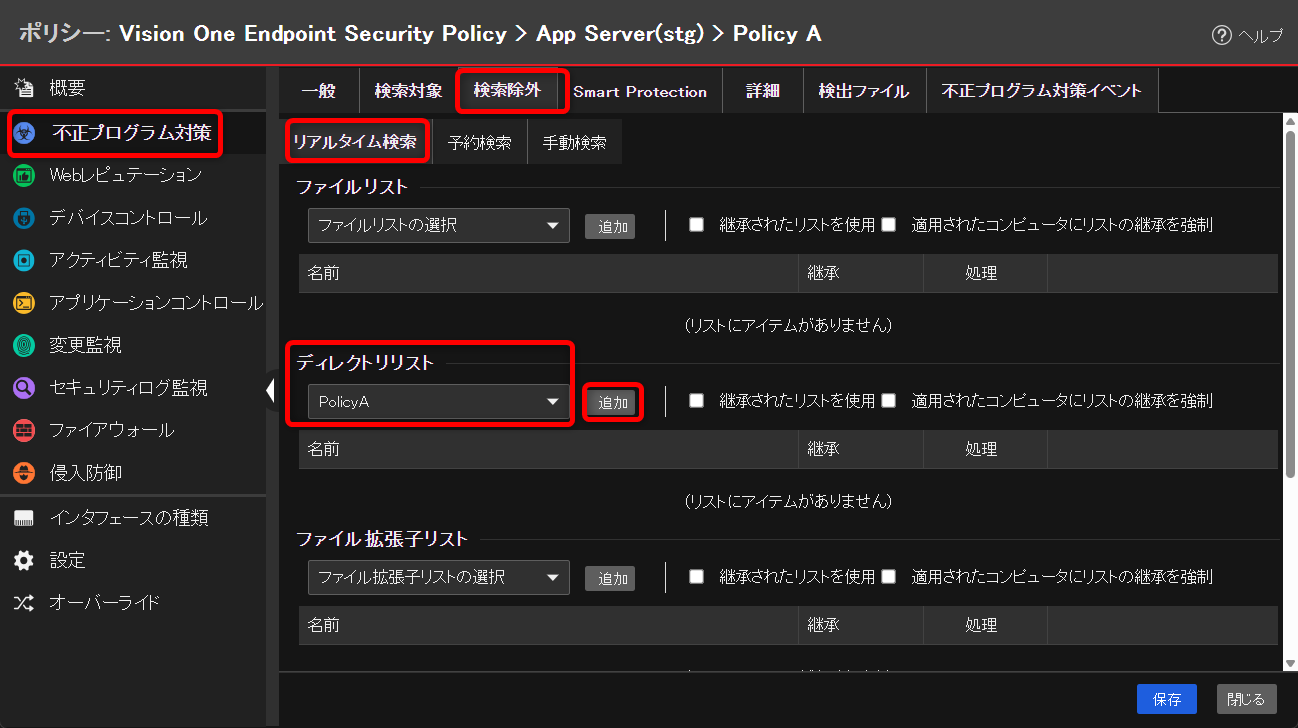Switch to the 検索除外 tab
This screenshot has width=1298, height=728.
[x=507, y=90]
